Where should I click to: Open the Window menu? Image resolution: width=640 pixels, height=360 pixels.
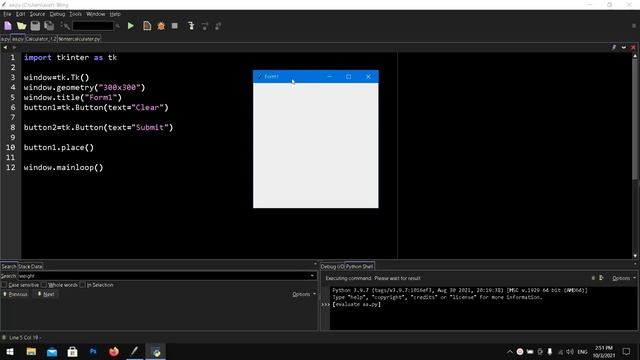pyautogui.click(x=96, y=14)
